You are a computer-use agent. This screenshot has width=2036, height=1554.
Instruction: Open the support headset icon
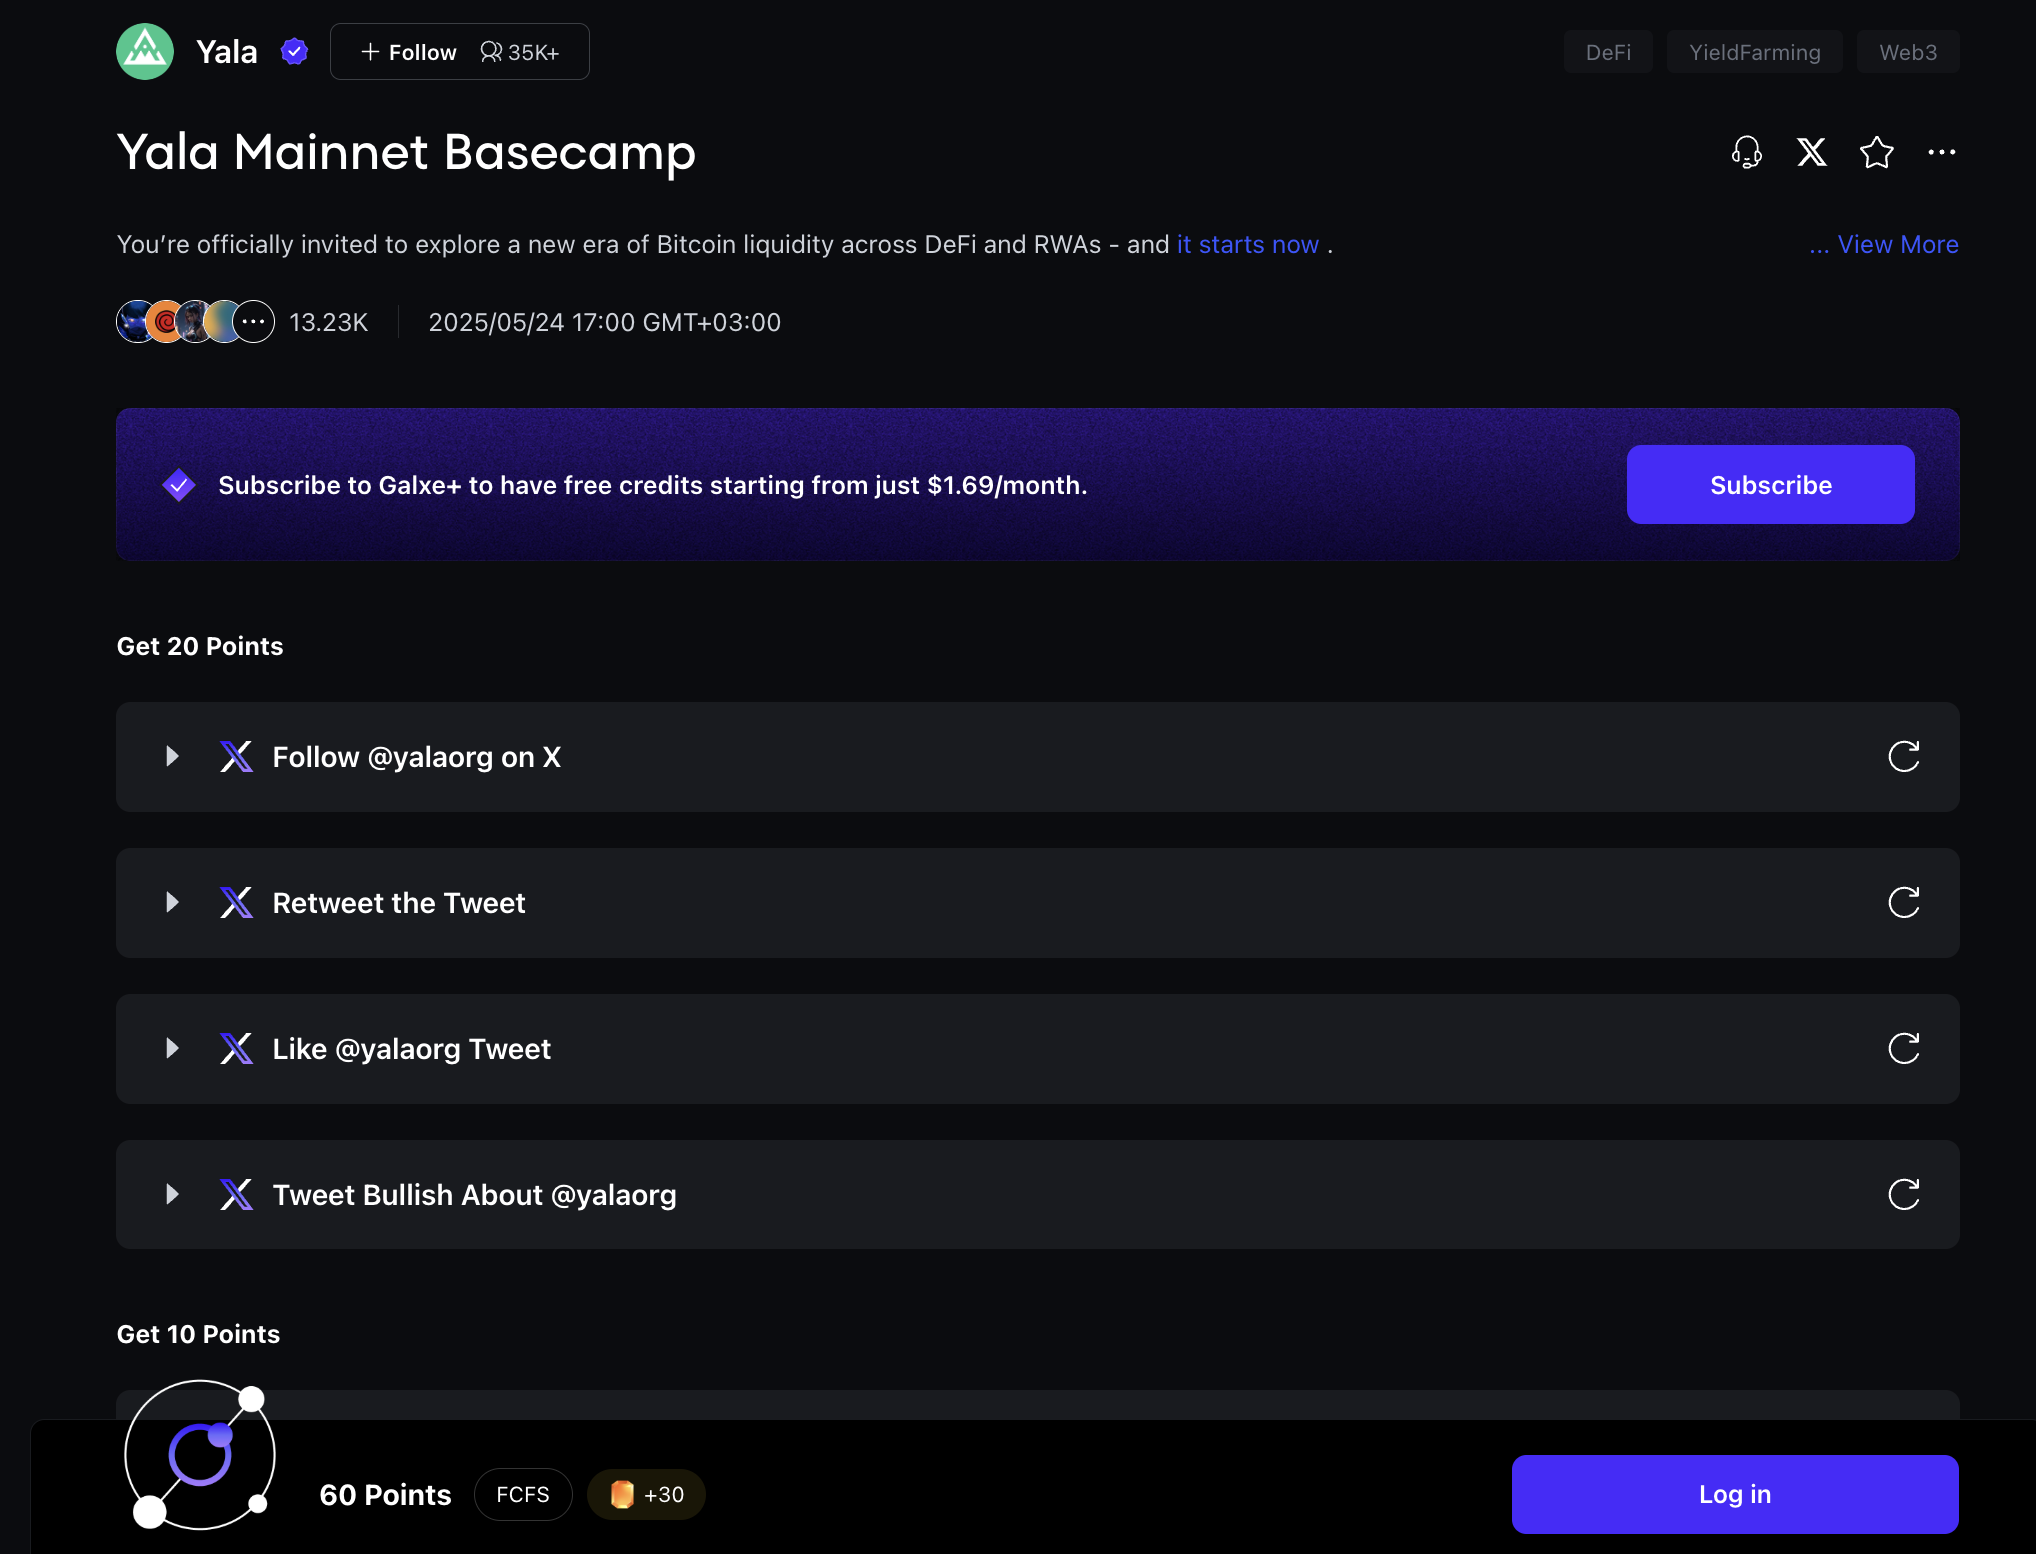tap(1746, 152)
